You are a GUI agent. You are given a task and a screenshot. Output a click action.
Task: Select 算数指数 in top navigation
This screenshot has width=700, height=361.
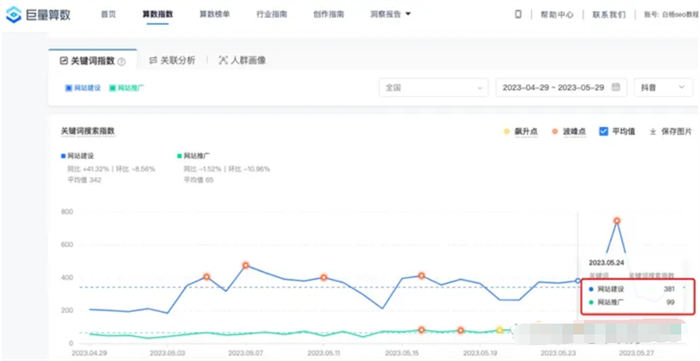(x=158, y=14)
